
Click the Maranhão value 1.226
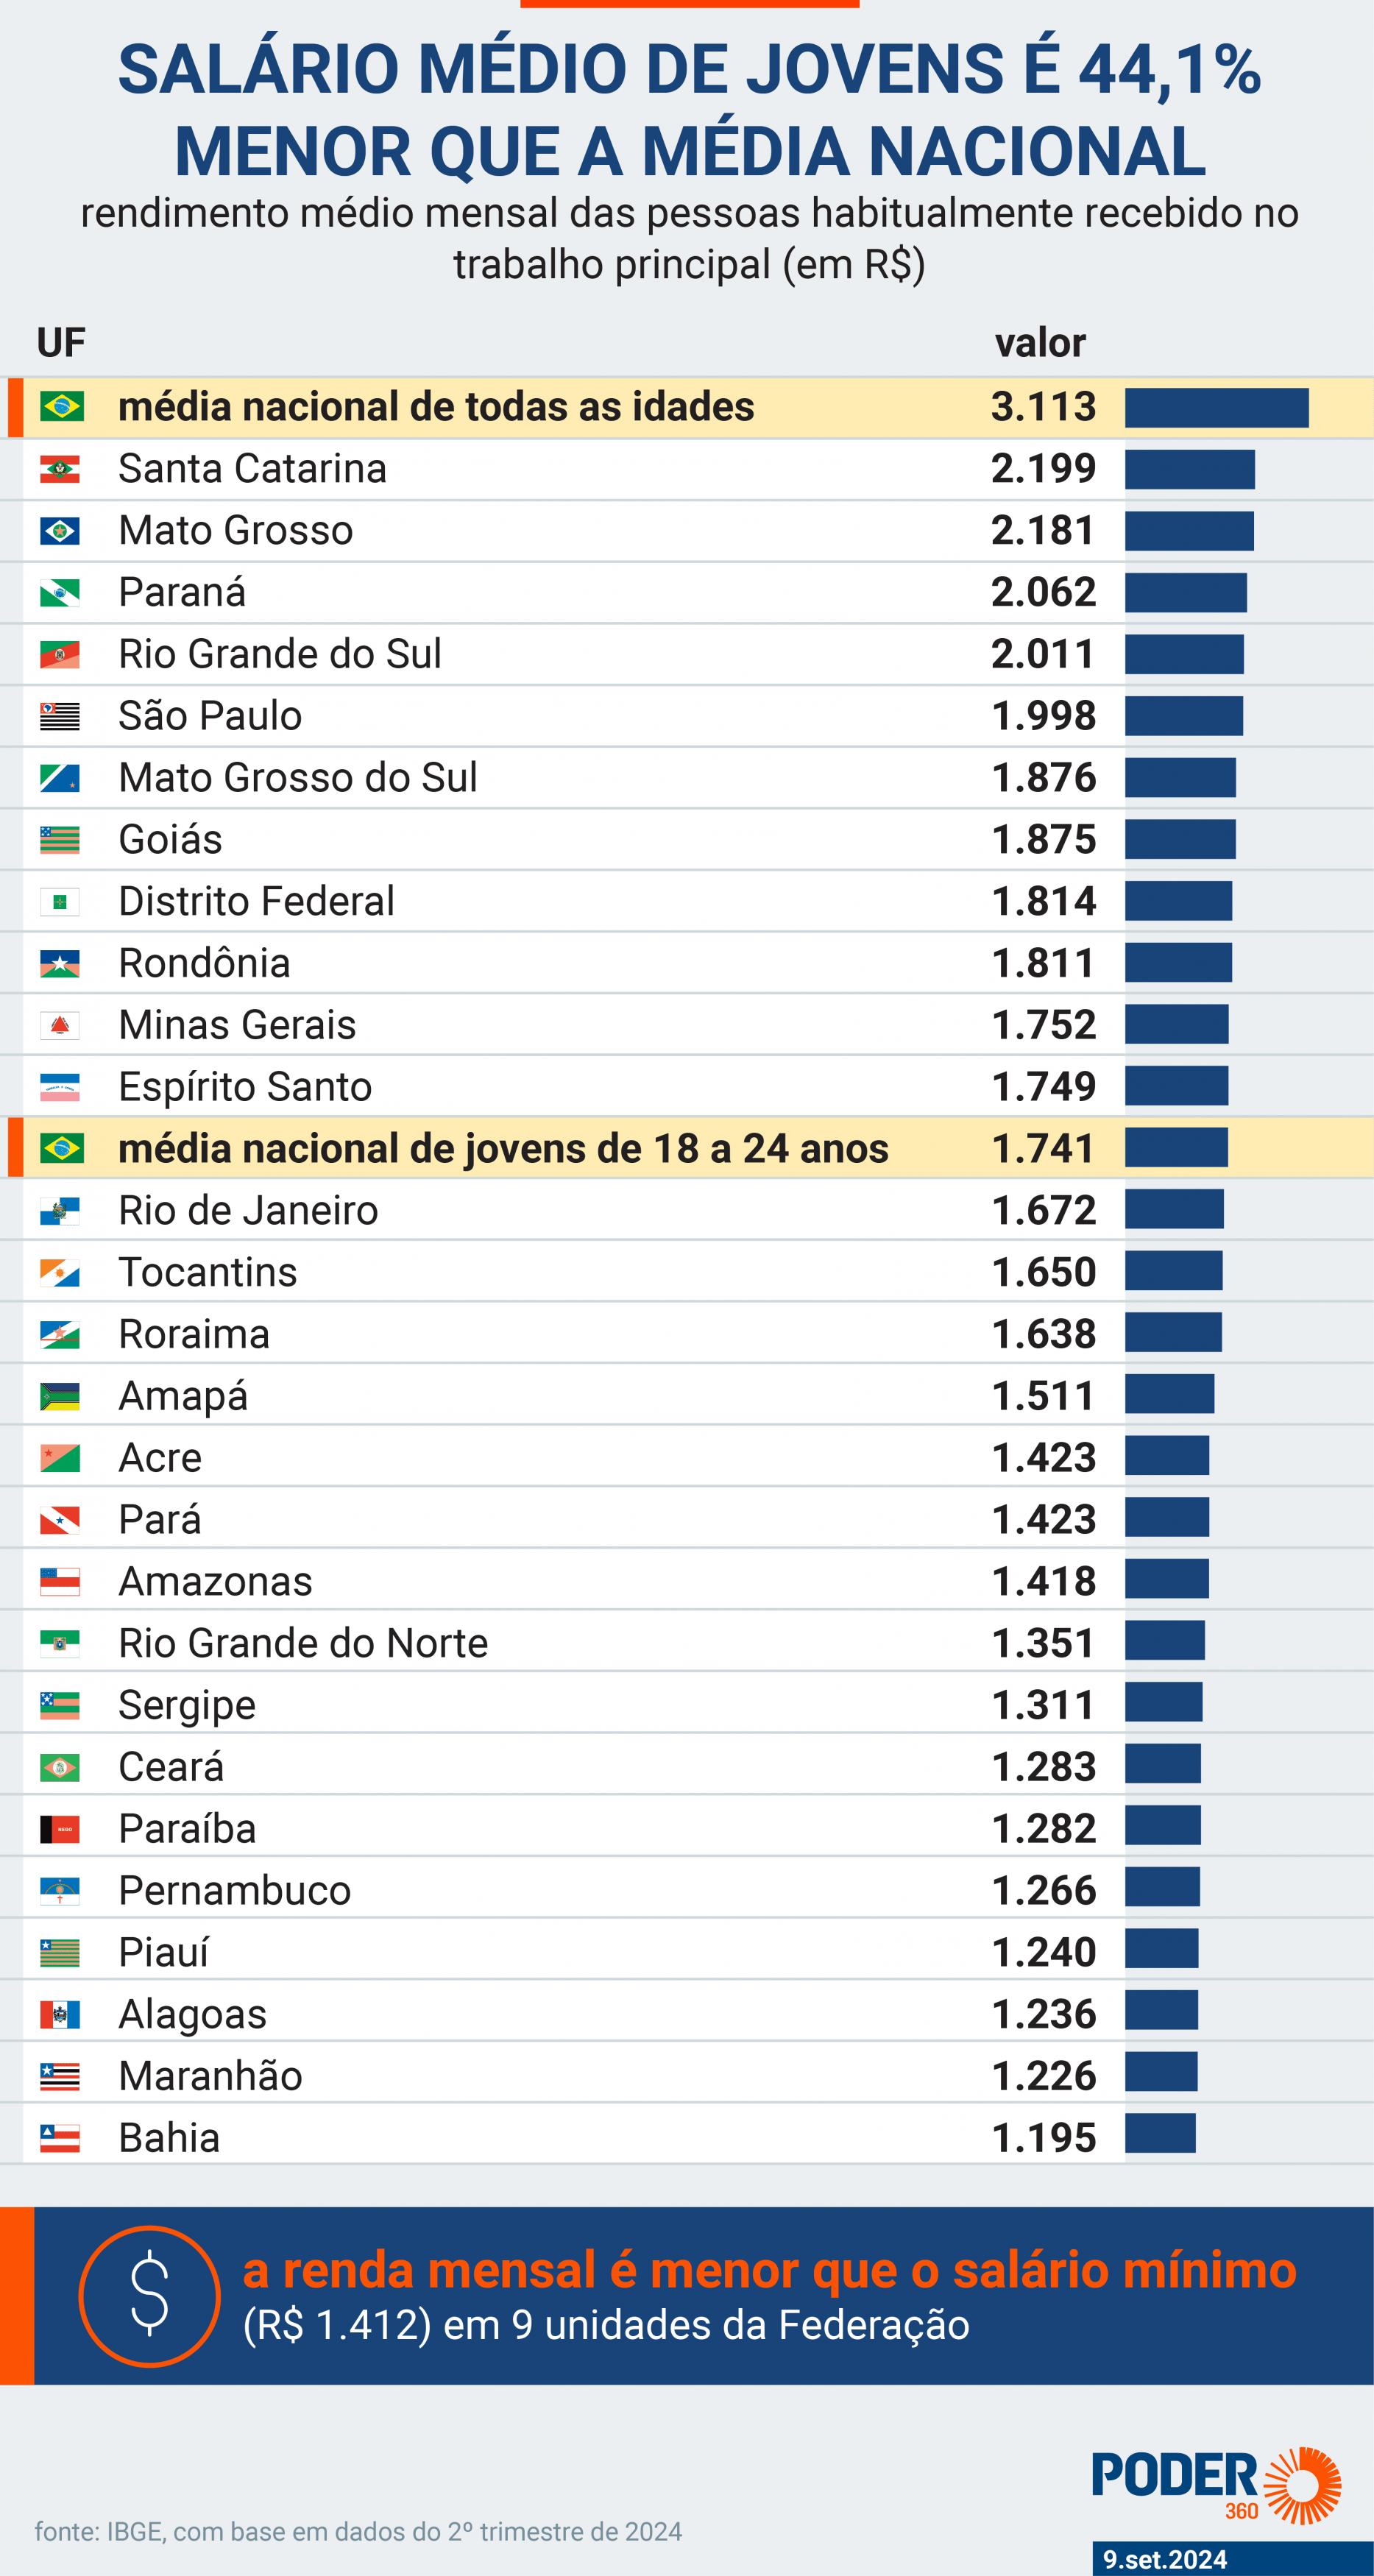point(1044,2076)
